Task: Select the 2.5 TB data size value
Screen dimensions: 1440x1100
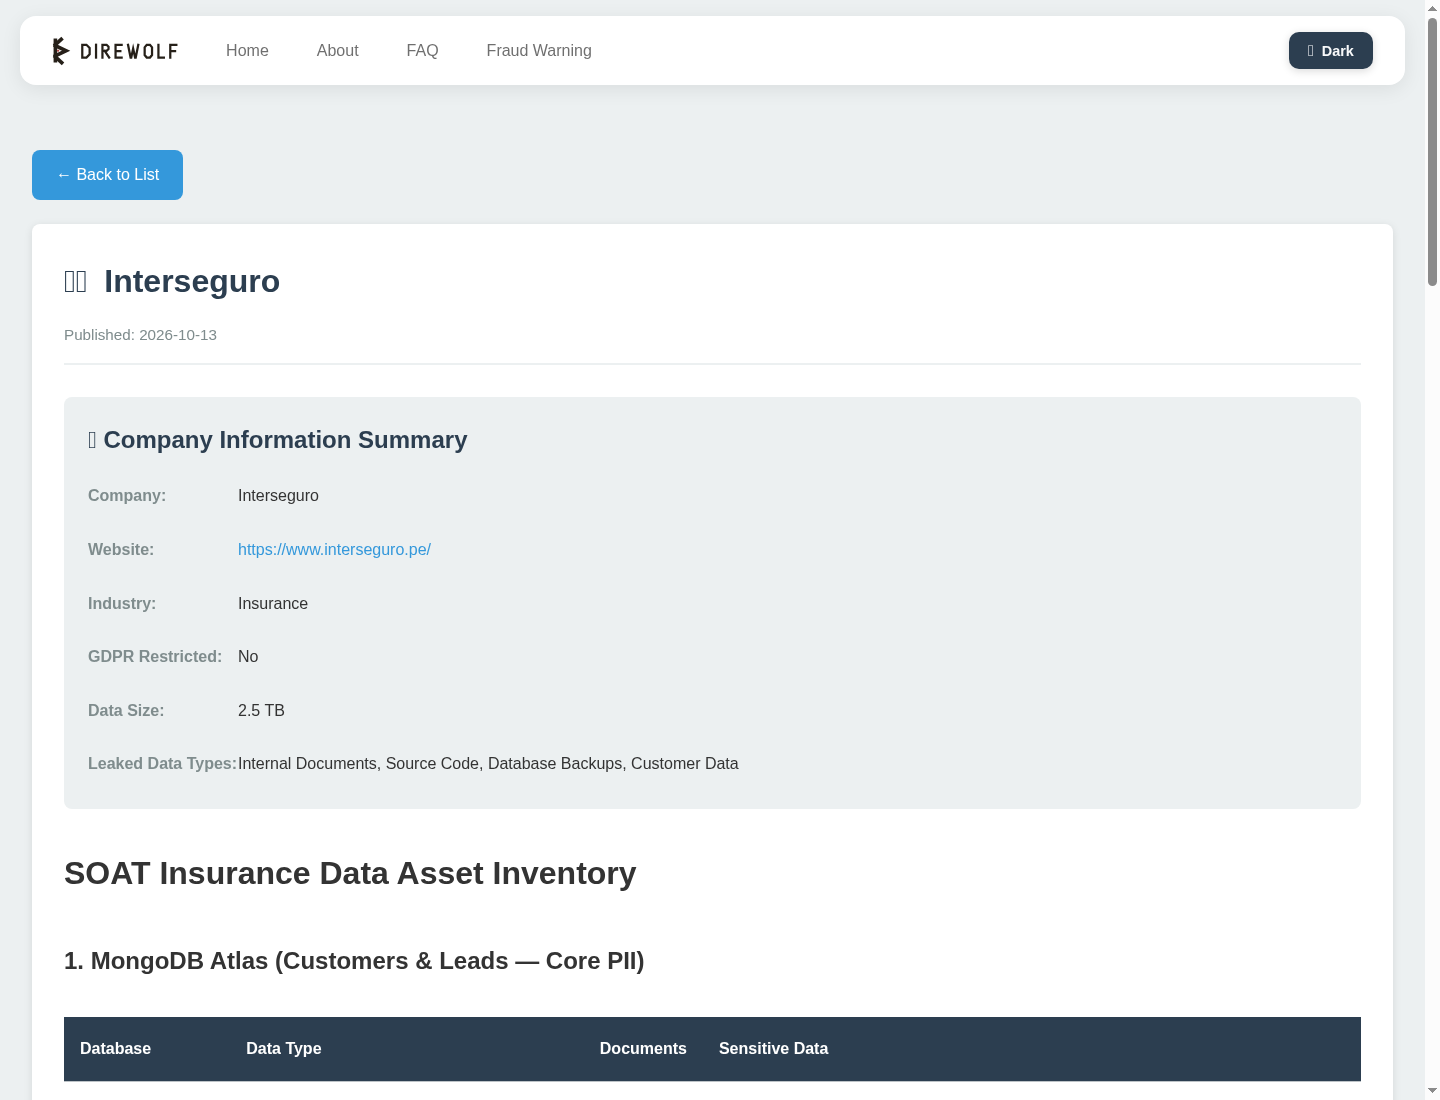Action: tap(261, 710)
